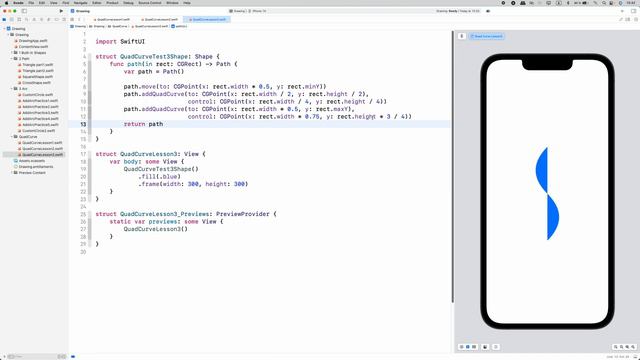Collapse the QuadCurve folder
640x360 pixels.
[x=11, y=137]
